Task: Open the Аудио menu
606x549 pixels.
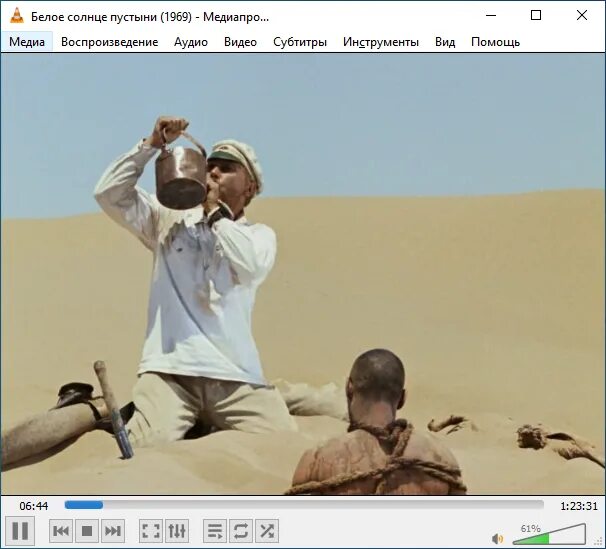Action: click(191, 42)
